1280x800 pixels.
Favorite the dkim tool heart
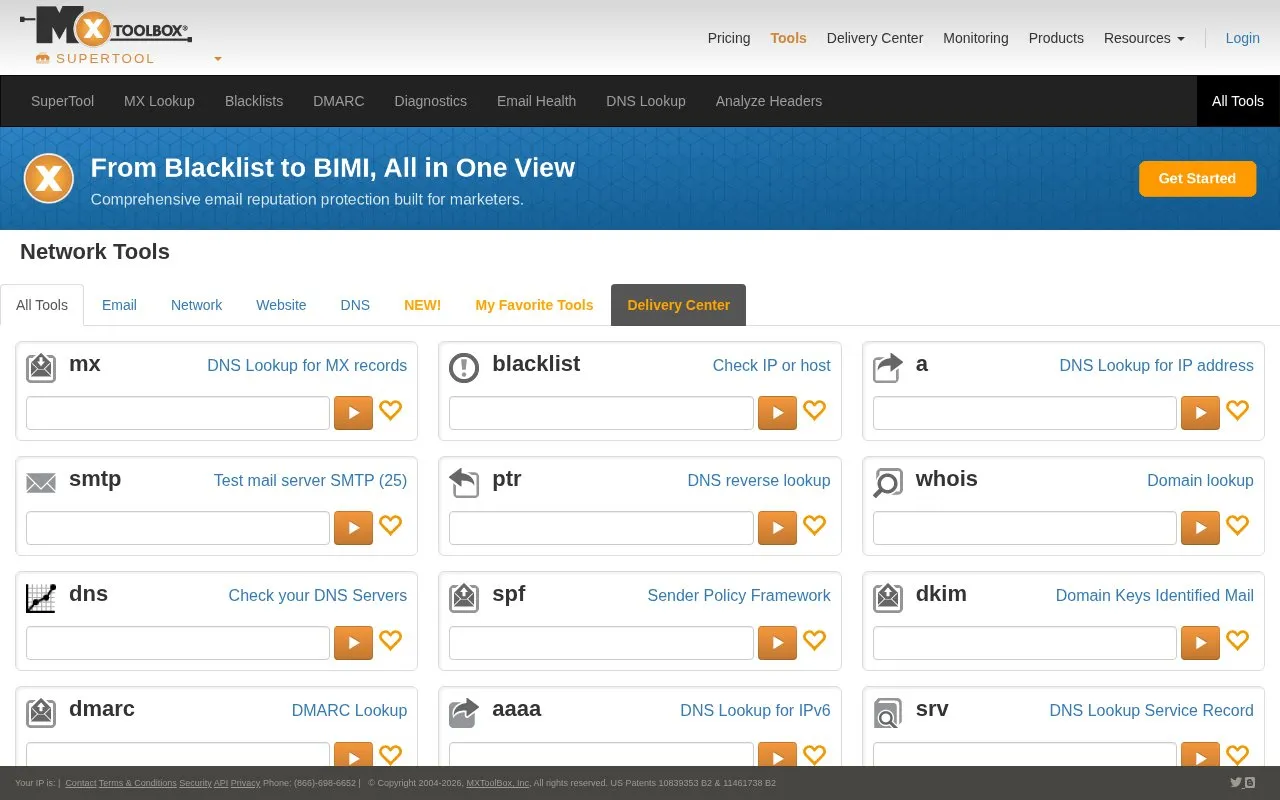tap(1238, 640)
